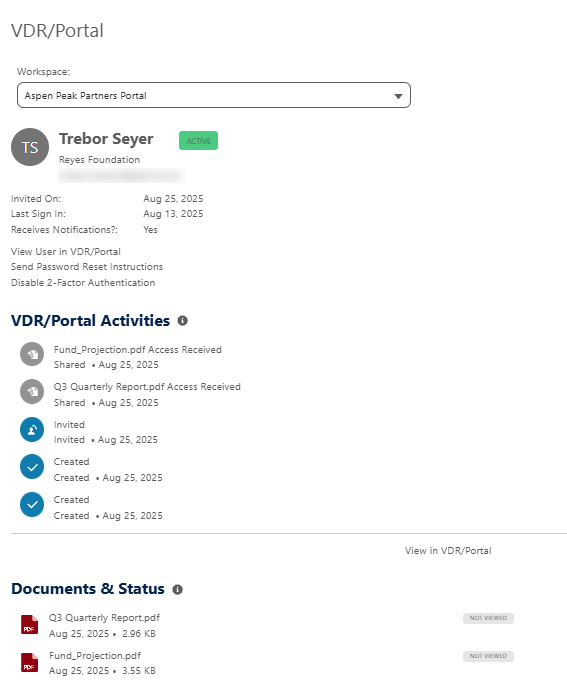Click the Invited activity user icon
This screenshot has height=686, width=567.
pyautogui.click(x=32, y=430)
